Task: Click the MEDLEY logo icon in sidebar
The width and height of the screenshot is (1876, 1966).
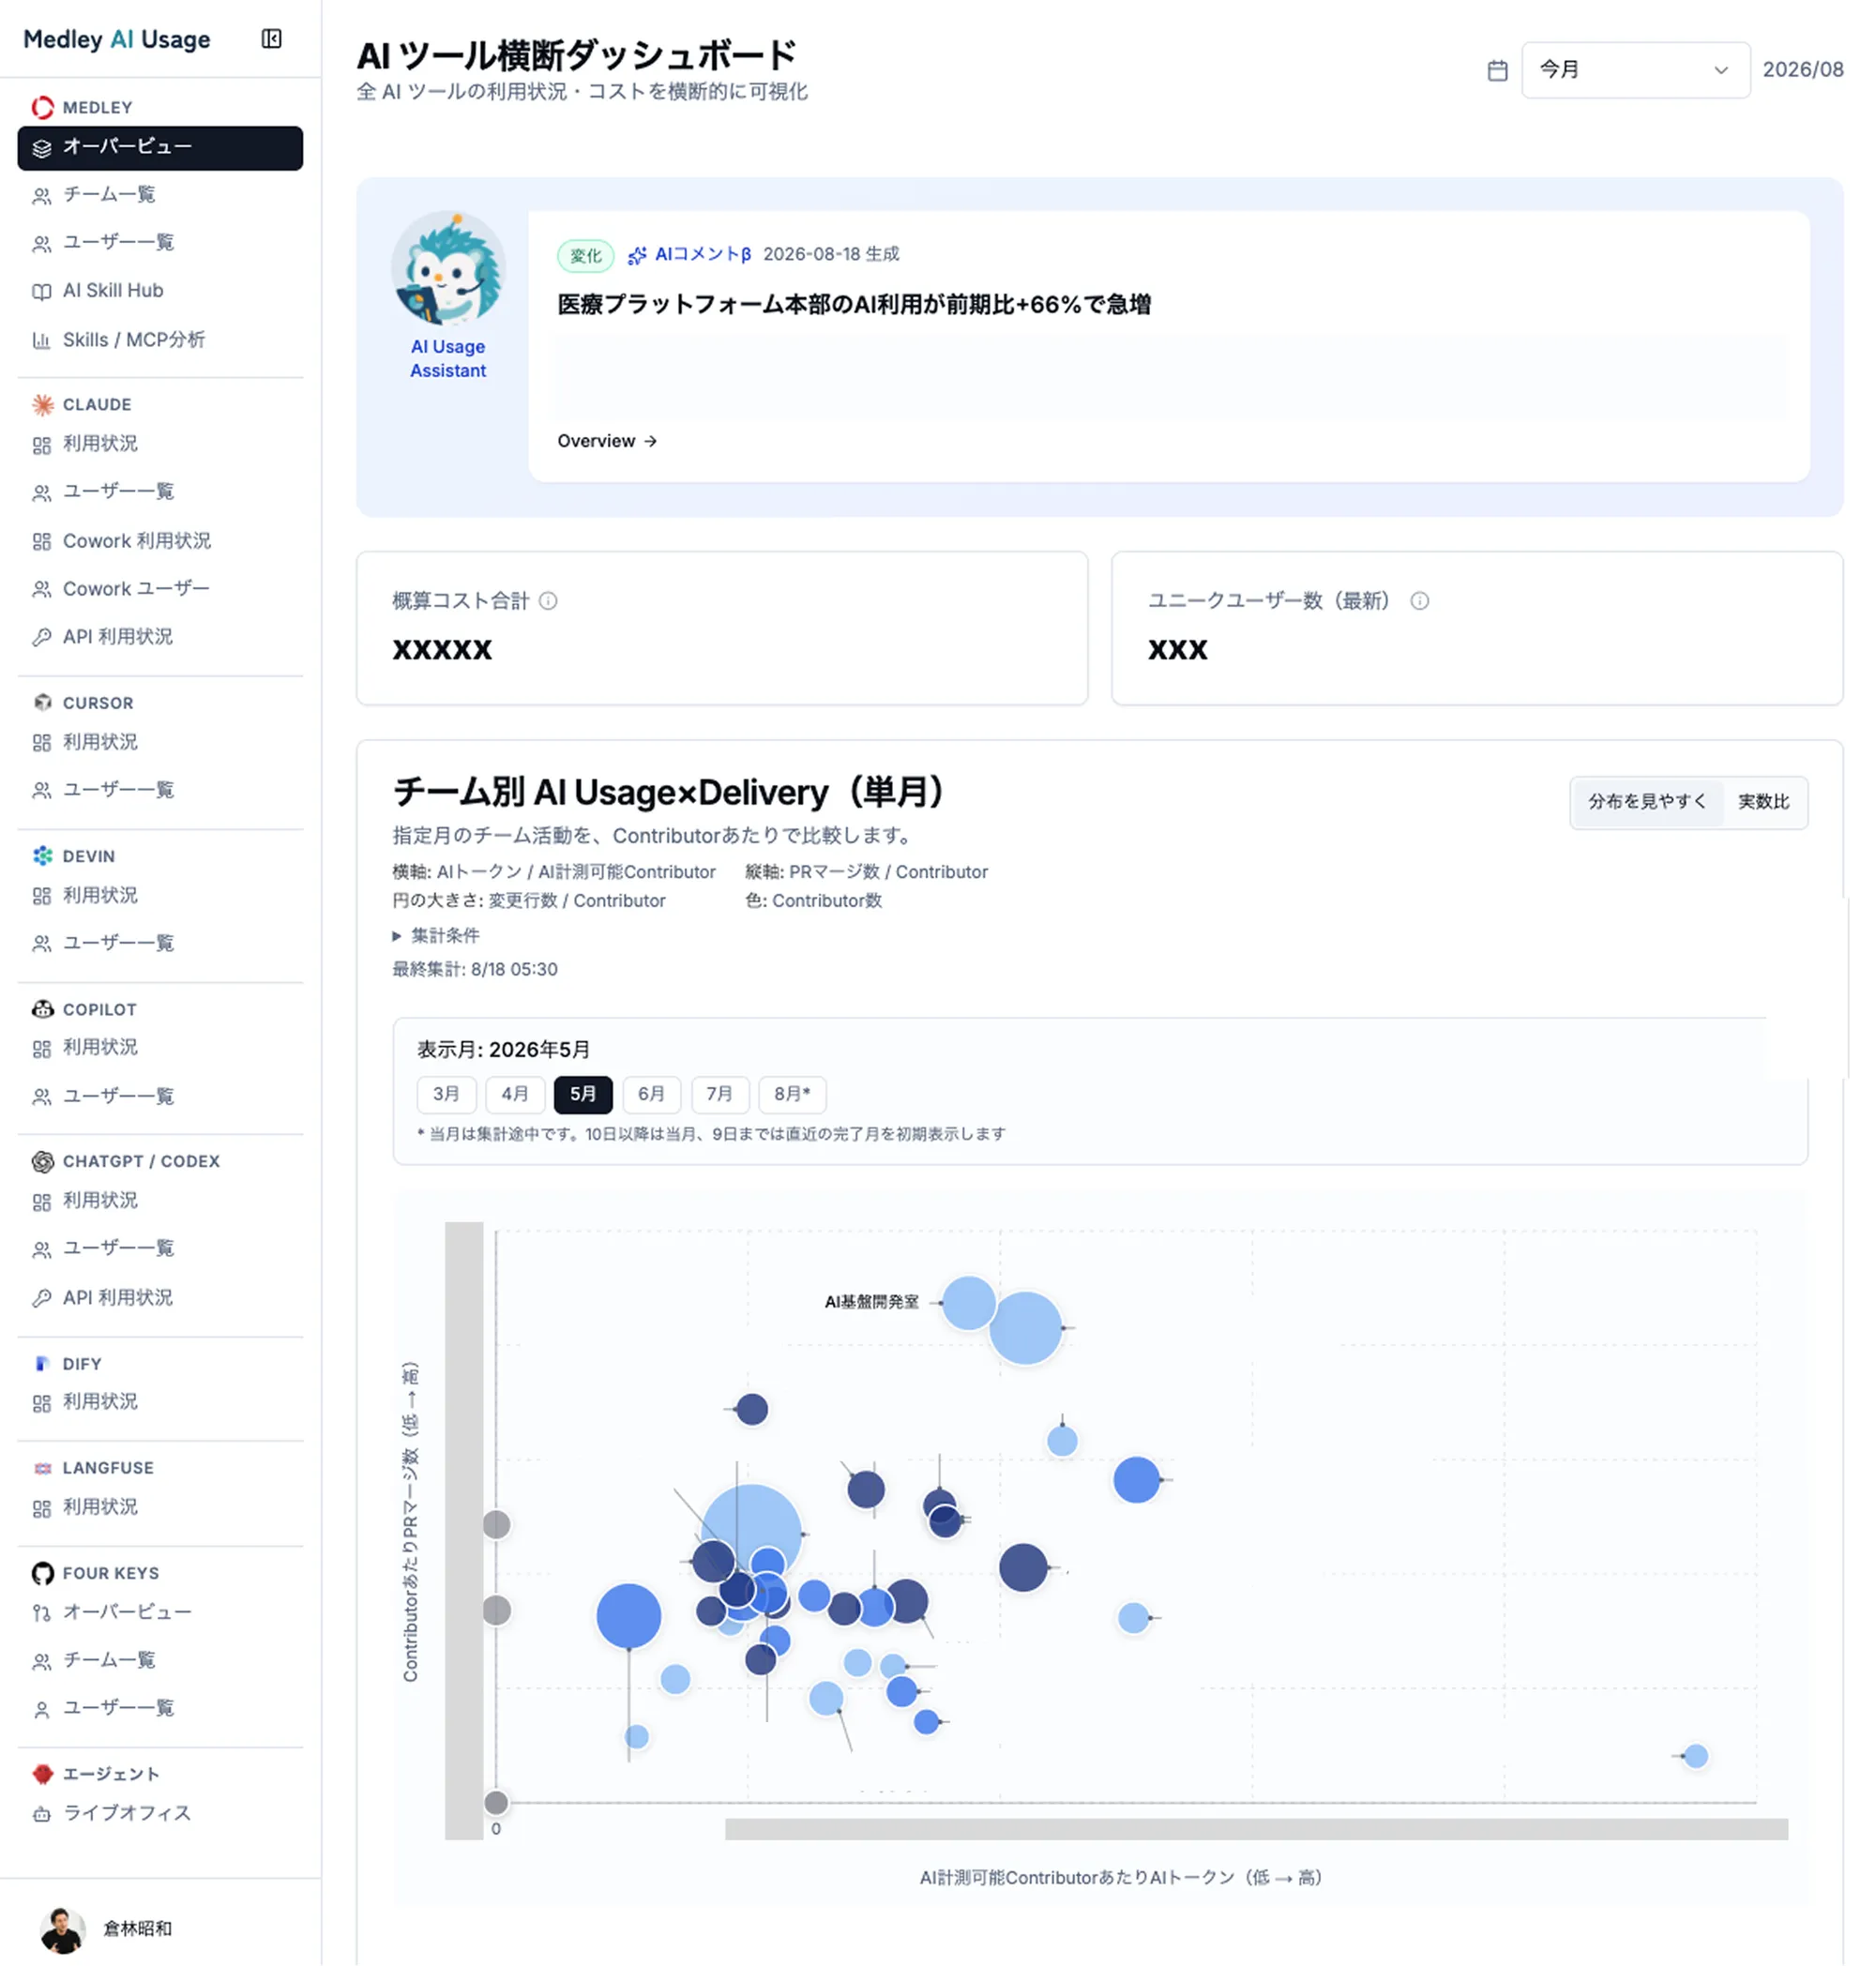Action: coord(42,107)
